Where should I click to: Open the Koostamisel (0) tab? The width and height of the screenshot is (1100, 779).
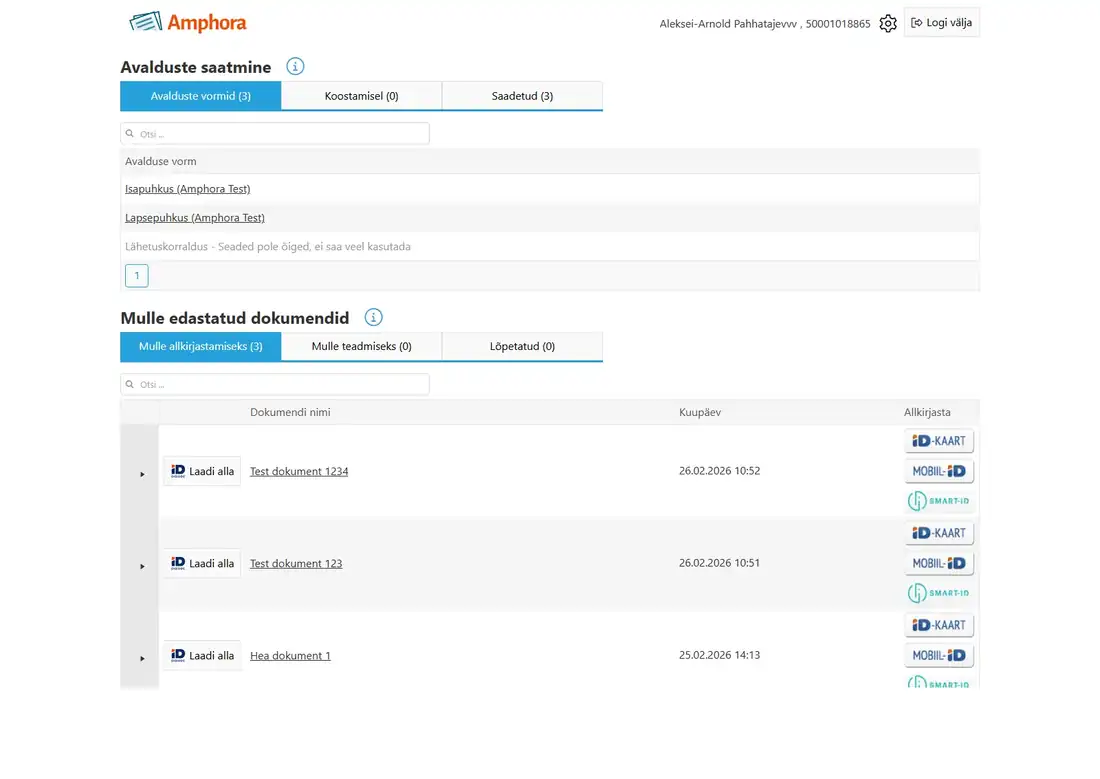[x=361, y=95]
